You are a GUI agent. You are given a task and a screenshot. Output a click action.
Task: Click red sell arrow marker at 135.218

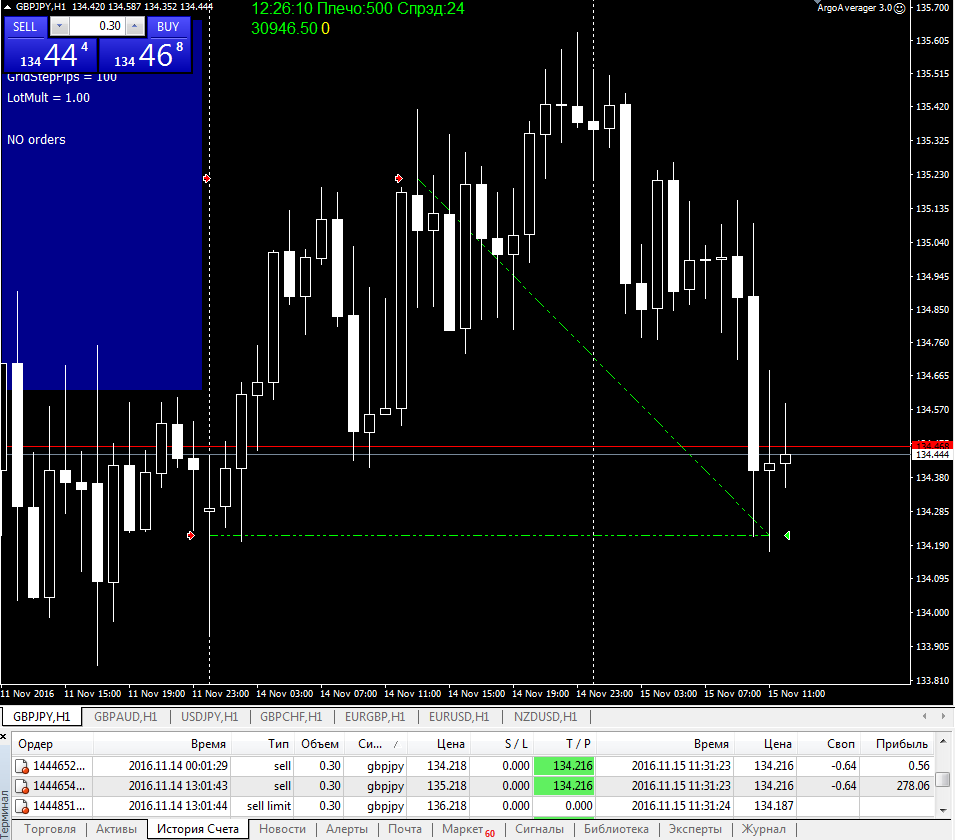tap(398, 178)
